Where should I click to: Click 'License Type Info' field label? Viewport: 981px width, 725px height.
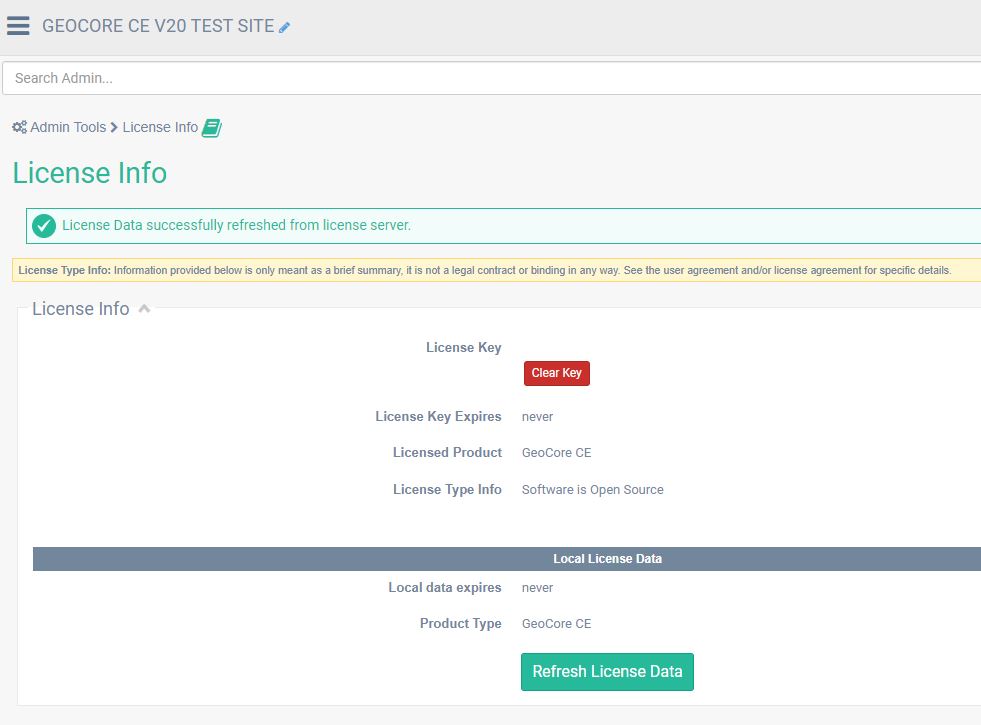click(x=447, y=489)
